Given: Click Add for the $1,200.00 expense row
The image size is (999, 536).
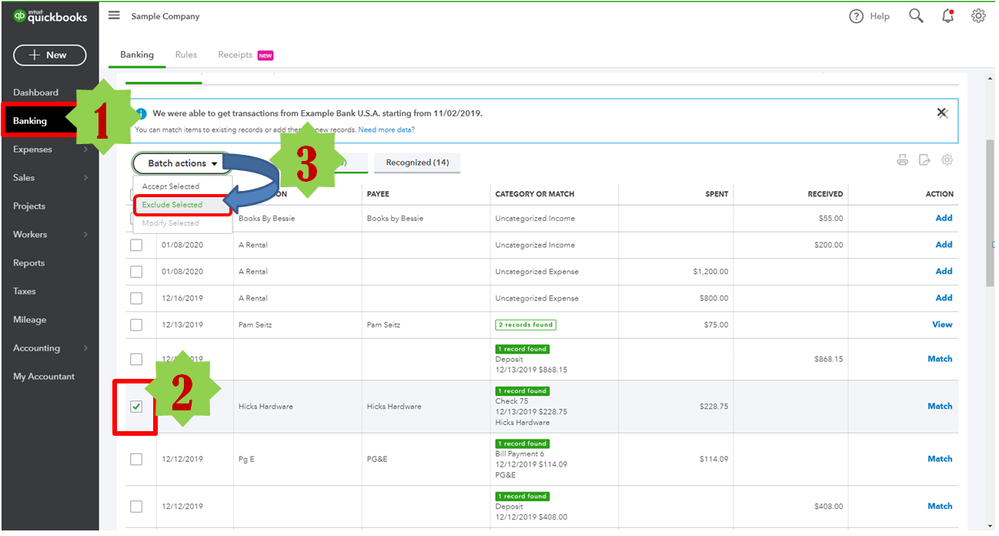Looking at the screenshot, I should 944,272.
